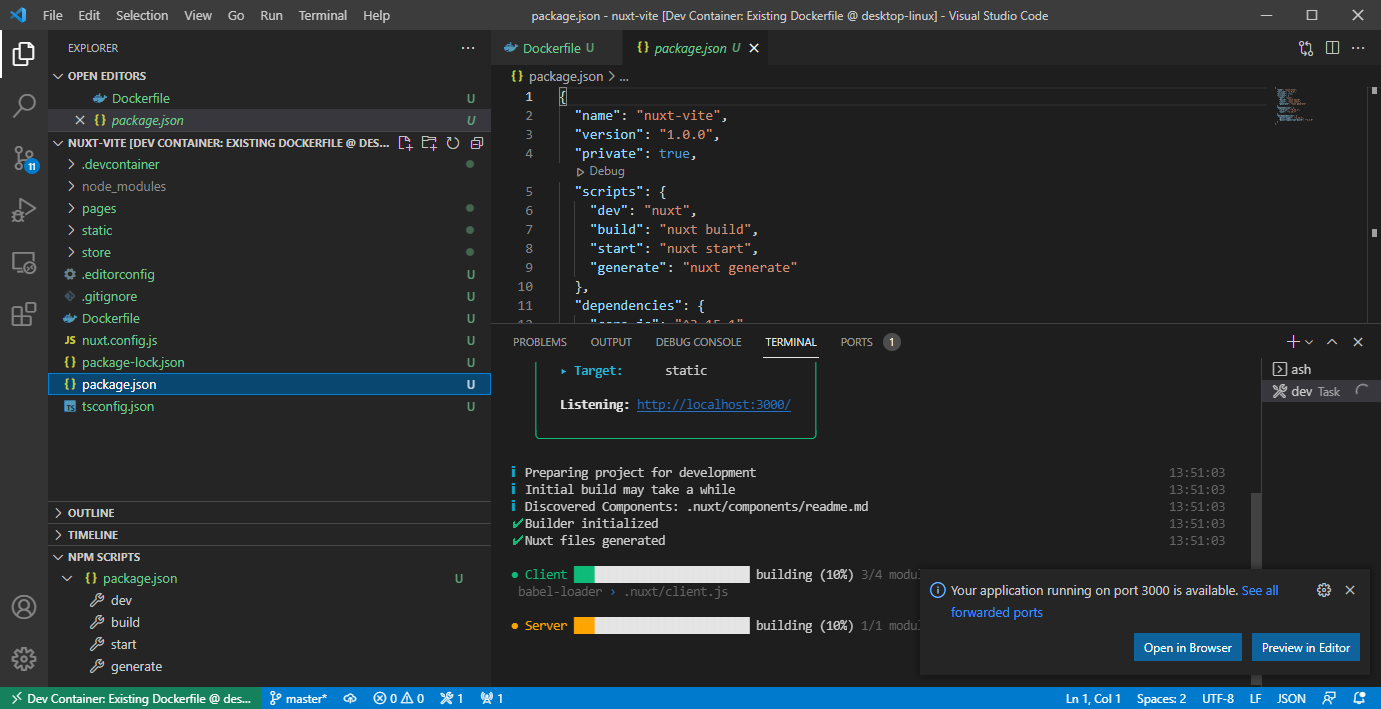Viewport: 1381px width, 709px height.
Task: Maximize the terminal panel with the up chevron
Action: [x=1332, y=342]
